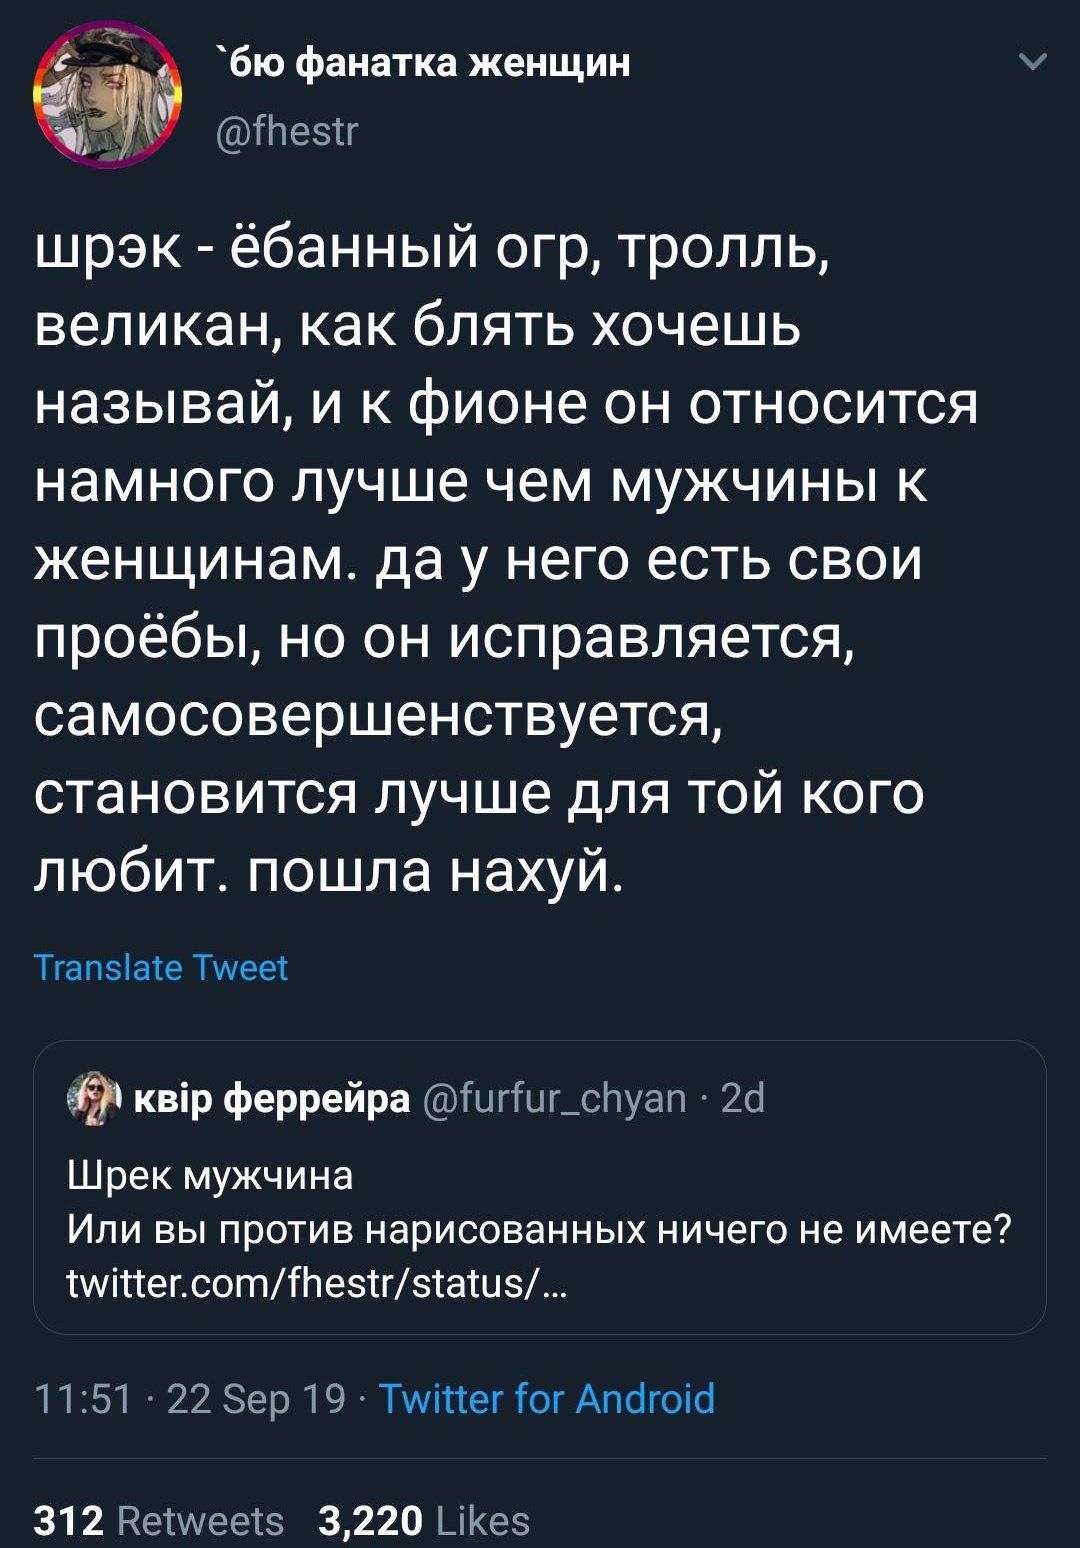The height and width of the screenshot is (1548, 1080).
Task: Open quoted tweet line "Шрек мужчина"
Action: (210, 1175)
